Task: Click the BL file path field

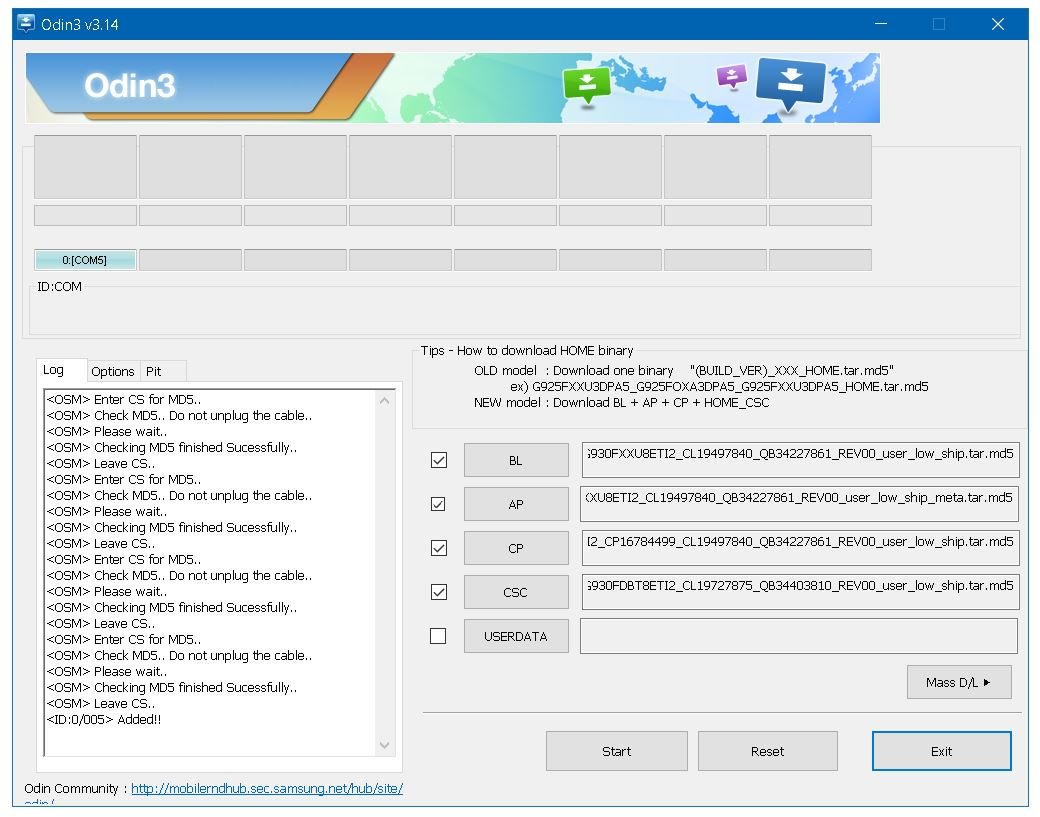Action: (801, 460)
